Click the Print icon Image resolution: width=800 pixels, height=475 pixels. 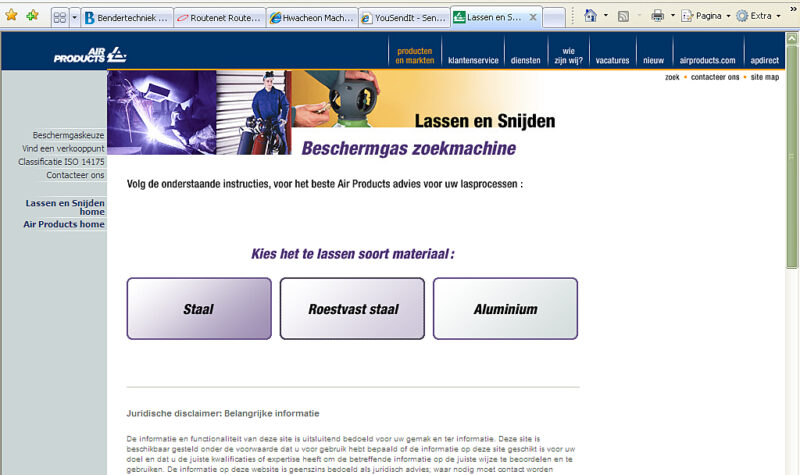coord(658,16)
